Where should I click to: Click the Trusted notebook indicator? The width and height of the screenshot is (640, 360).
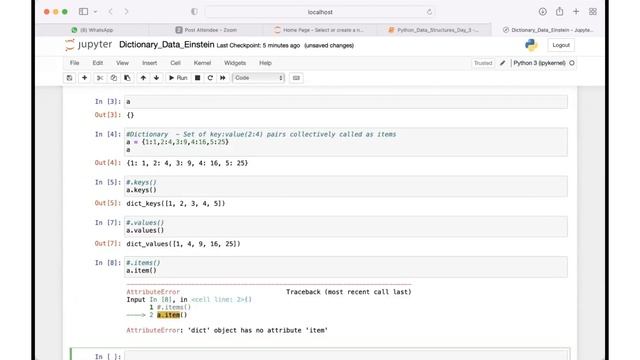coord(483,63)
